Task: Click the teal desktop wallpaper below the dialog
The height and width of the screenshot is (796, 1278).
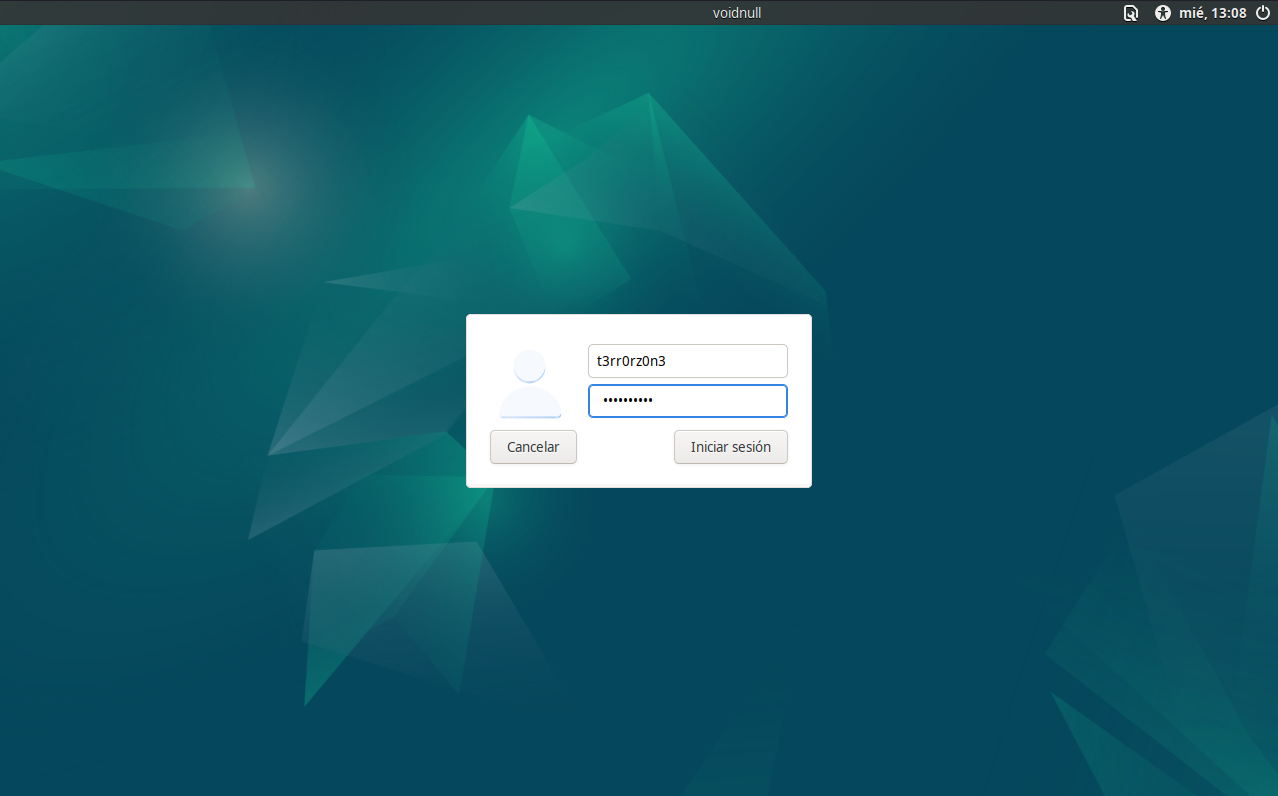Action: tap(640, 620)
